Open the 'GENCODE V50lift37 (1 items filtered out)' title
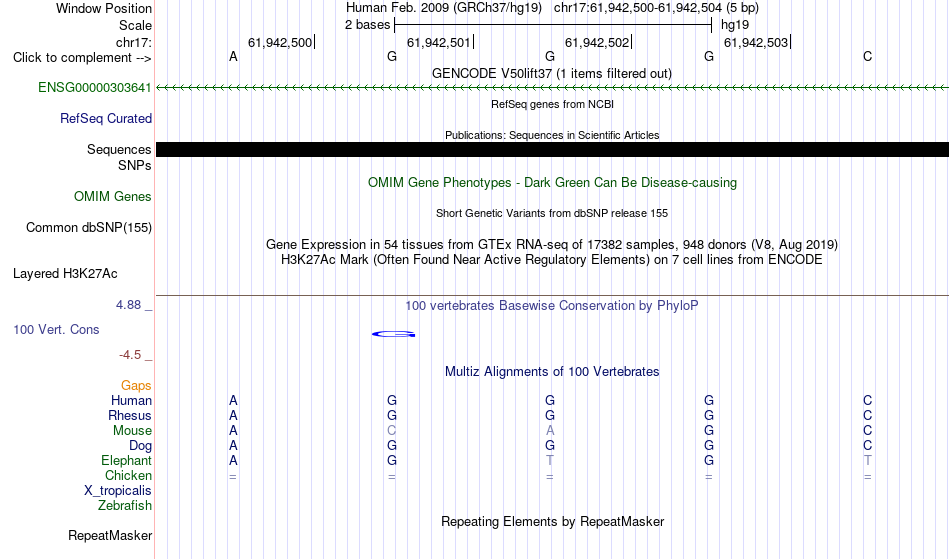This screenshot has height=559, width=950. coord(552,74)
